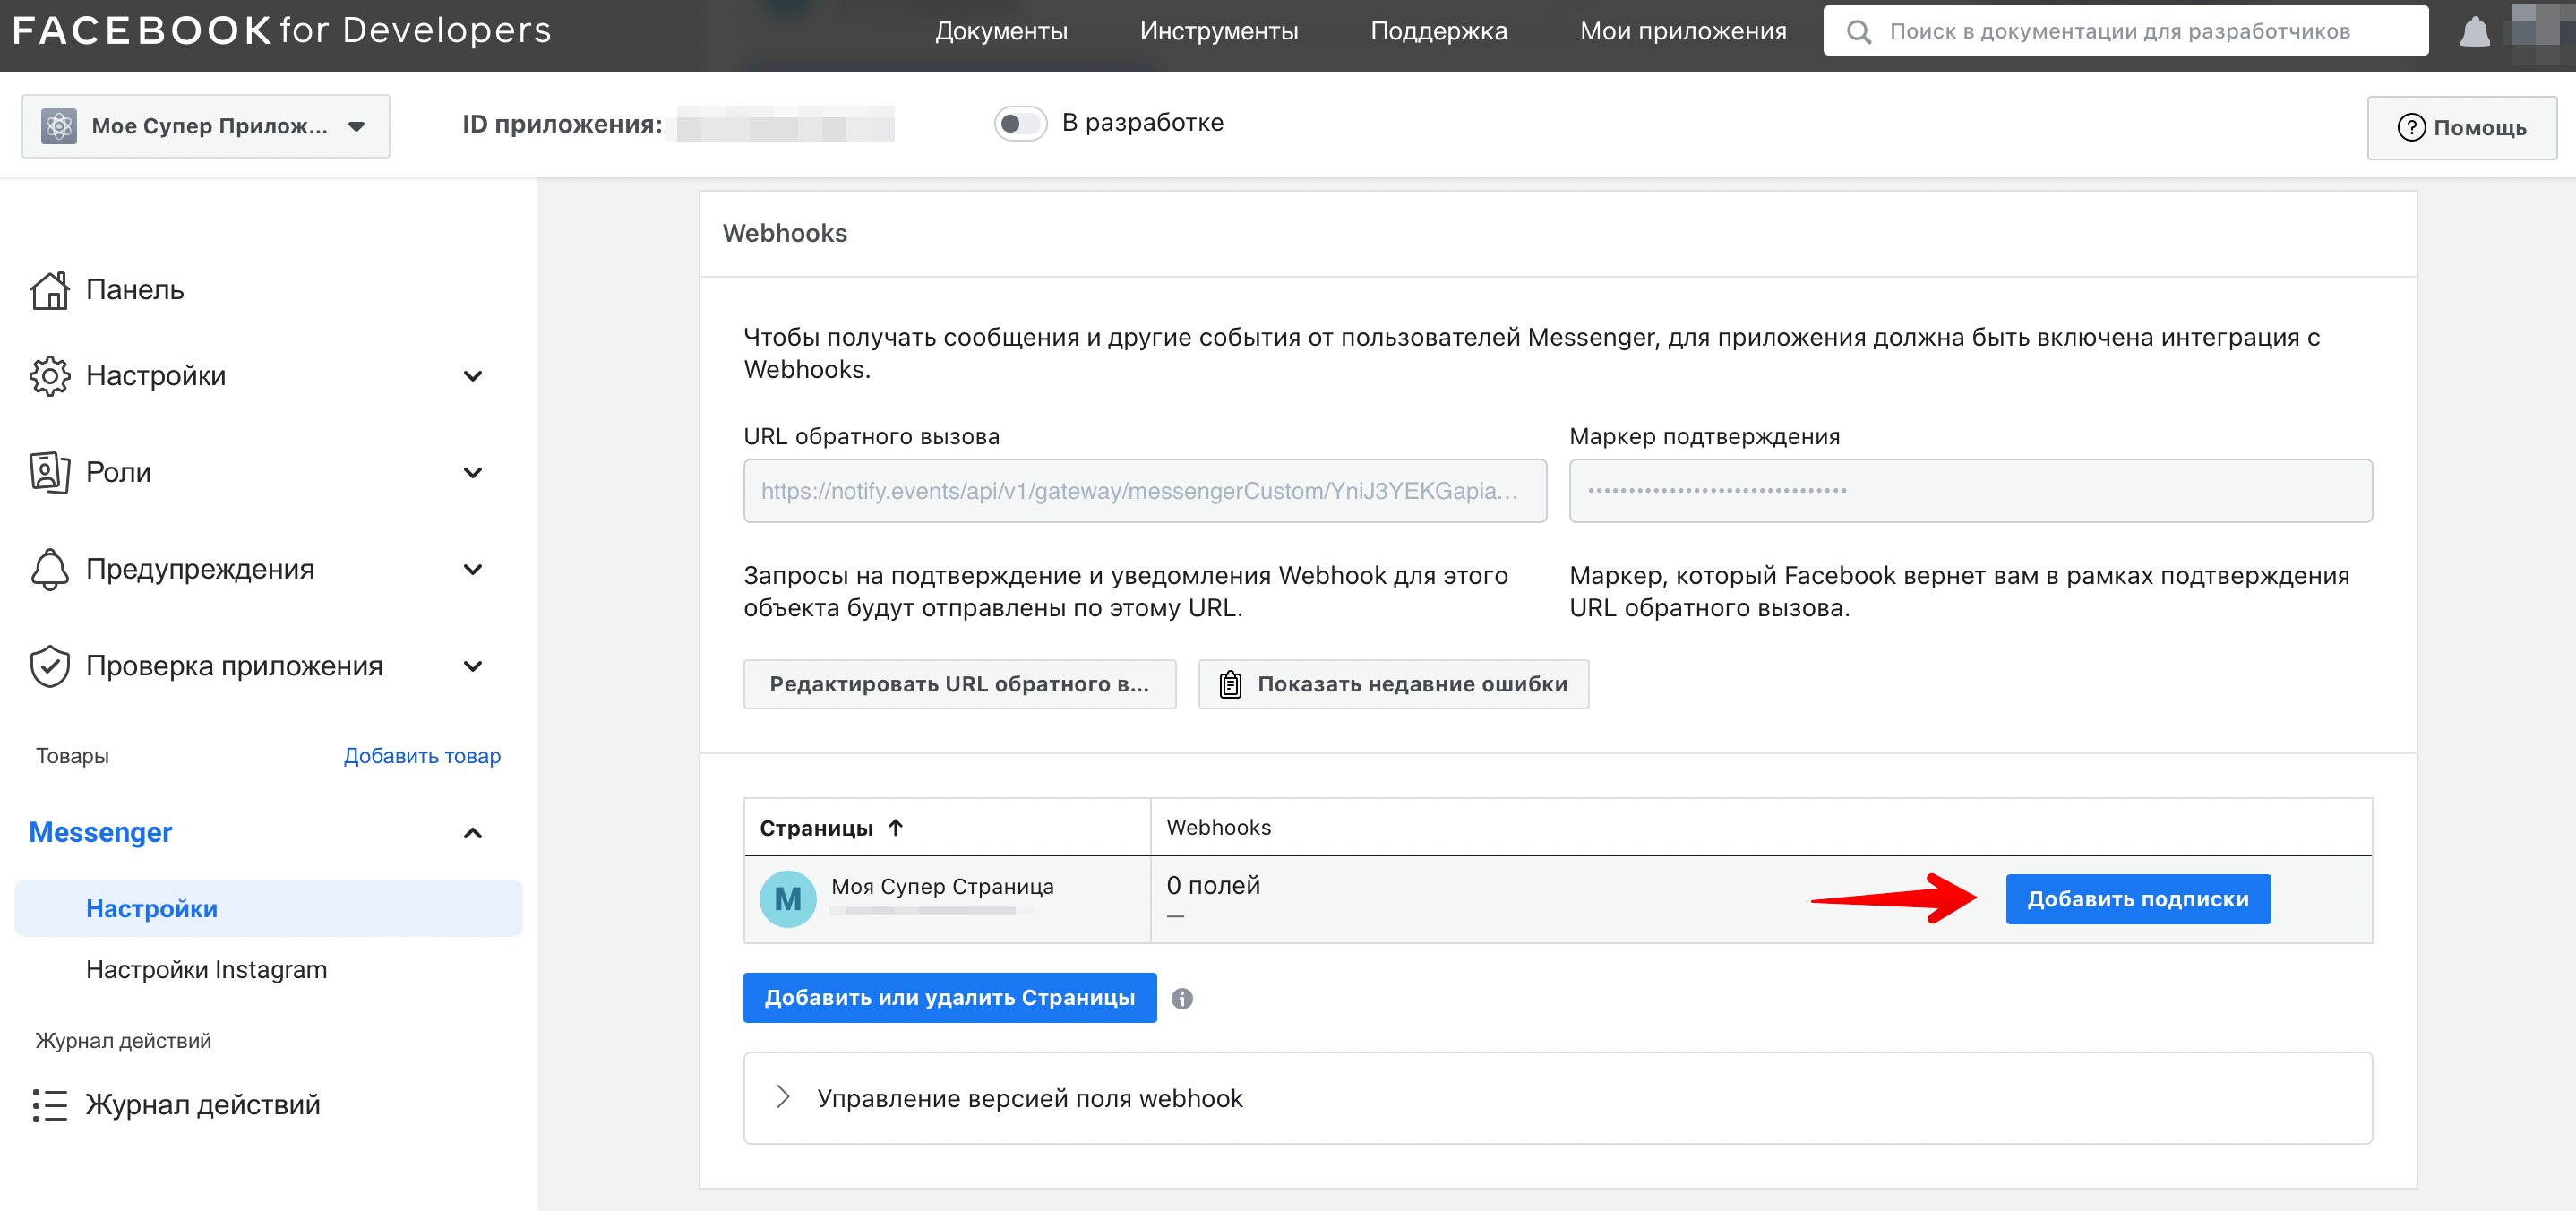This screenshot has width=2576, height=1211.
Task: Click the Messenger product heading
Action: point(100,832)
